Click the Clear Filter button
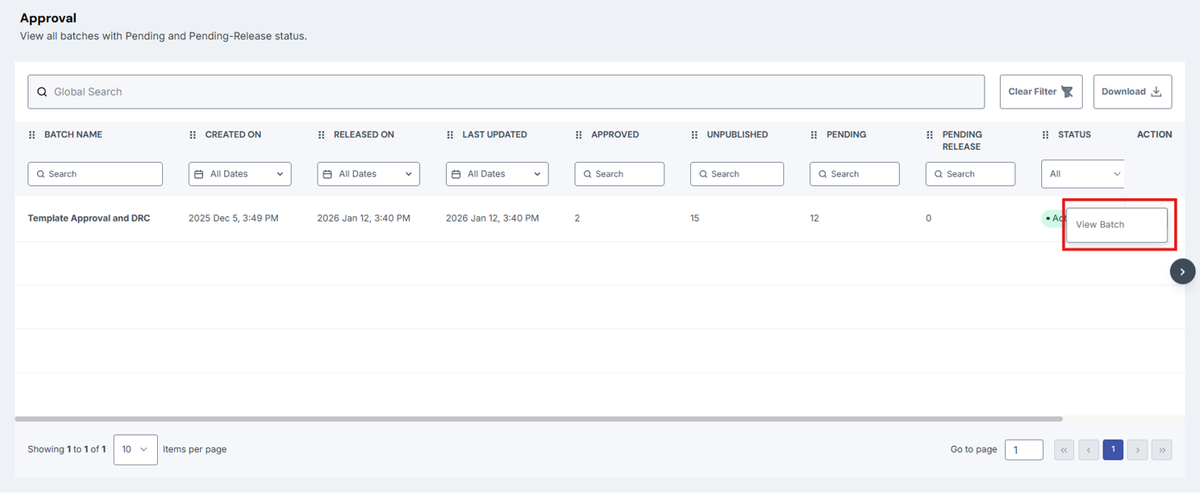This screenshot has width=1200, height=493. [1041, 92]
